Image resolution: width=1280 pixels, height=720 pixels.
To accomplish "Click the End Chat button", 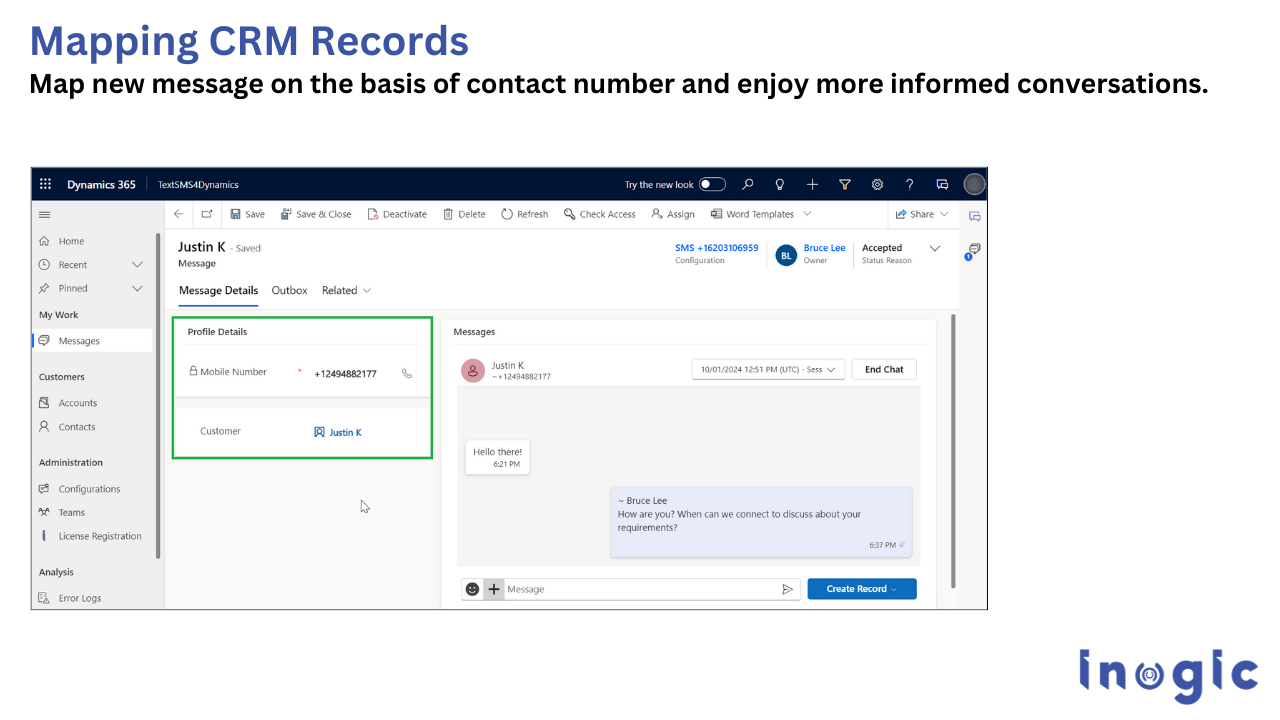I will coord(884,369).
